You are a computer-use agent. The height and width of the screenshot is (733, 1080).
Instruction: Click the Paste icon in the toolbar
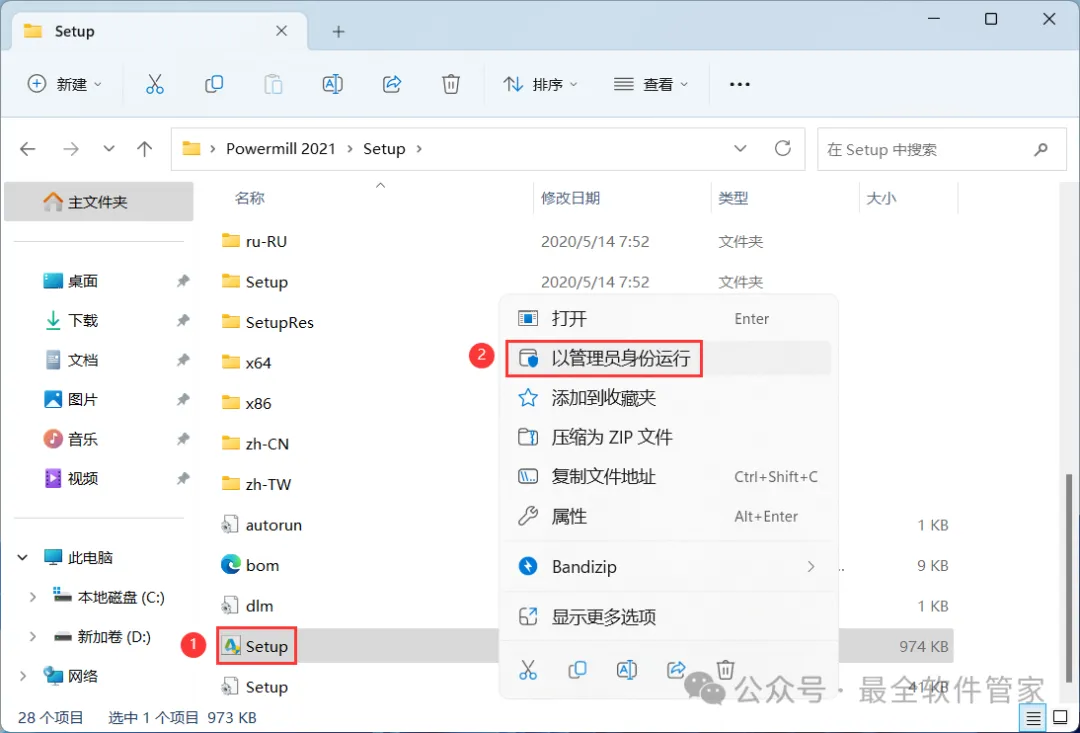click(x=273, y=84)
